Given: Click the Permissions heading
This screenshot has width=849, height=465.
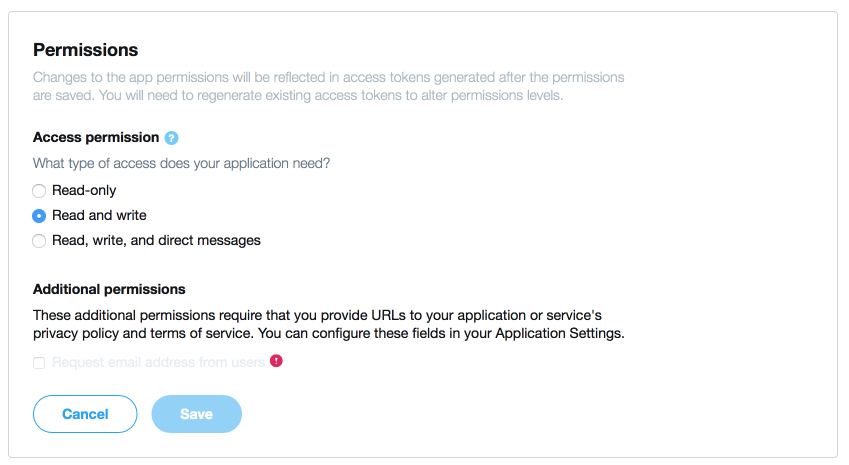Looking at the screenshot, I should [x=86, y=50].
